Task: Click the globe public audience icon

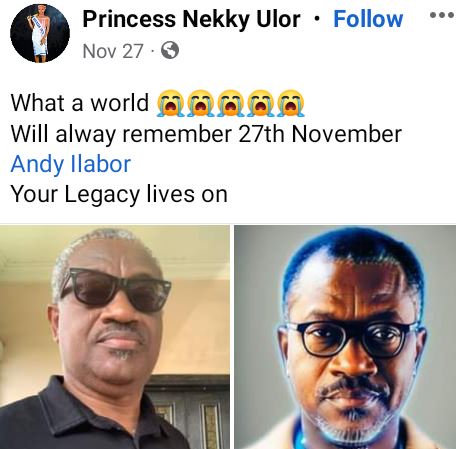Action: tap(170, 50)
